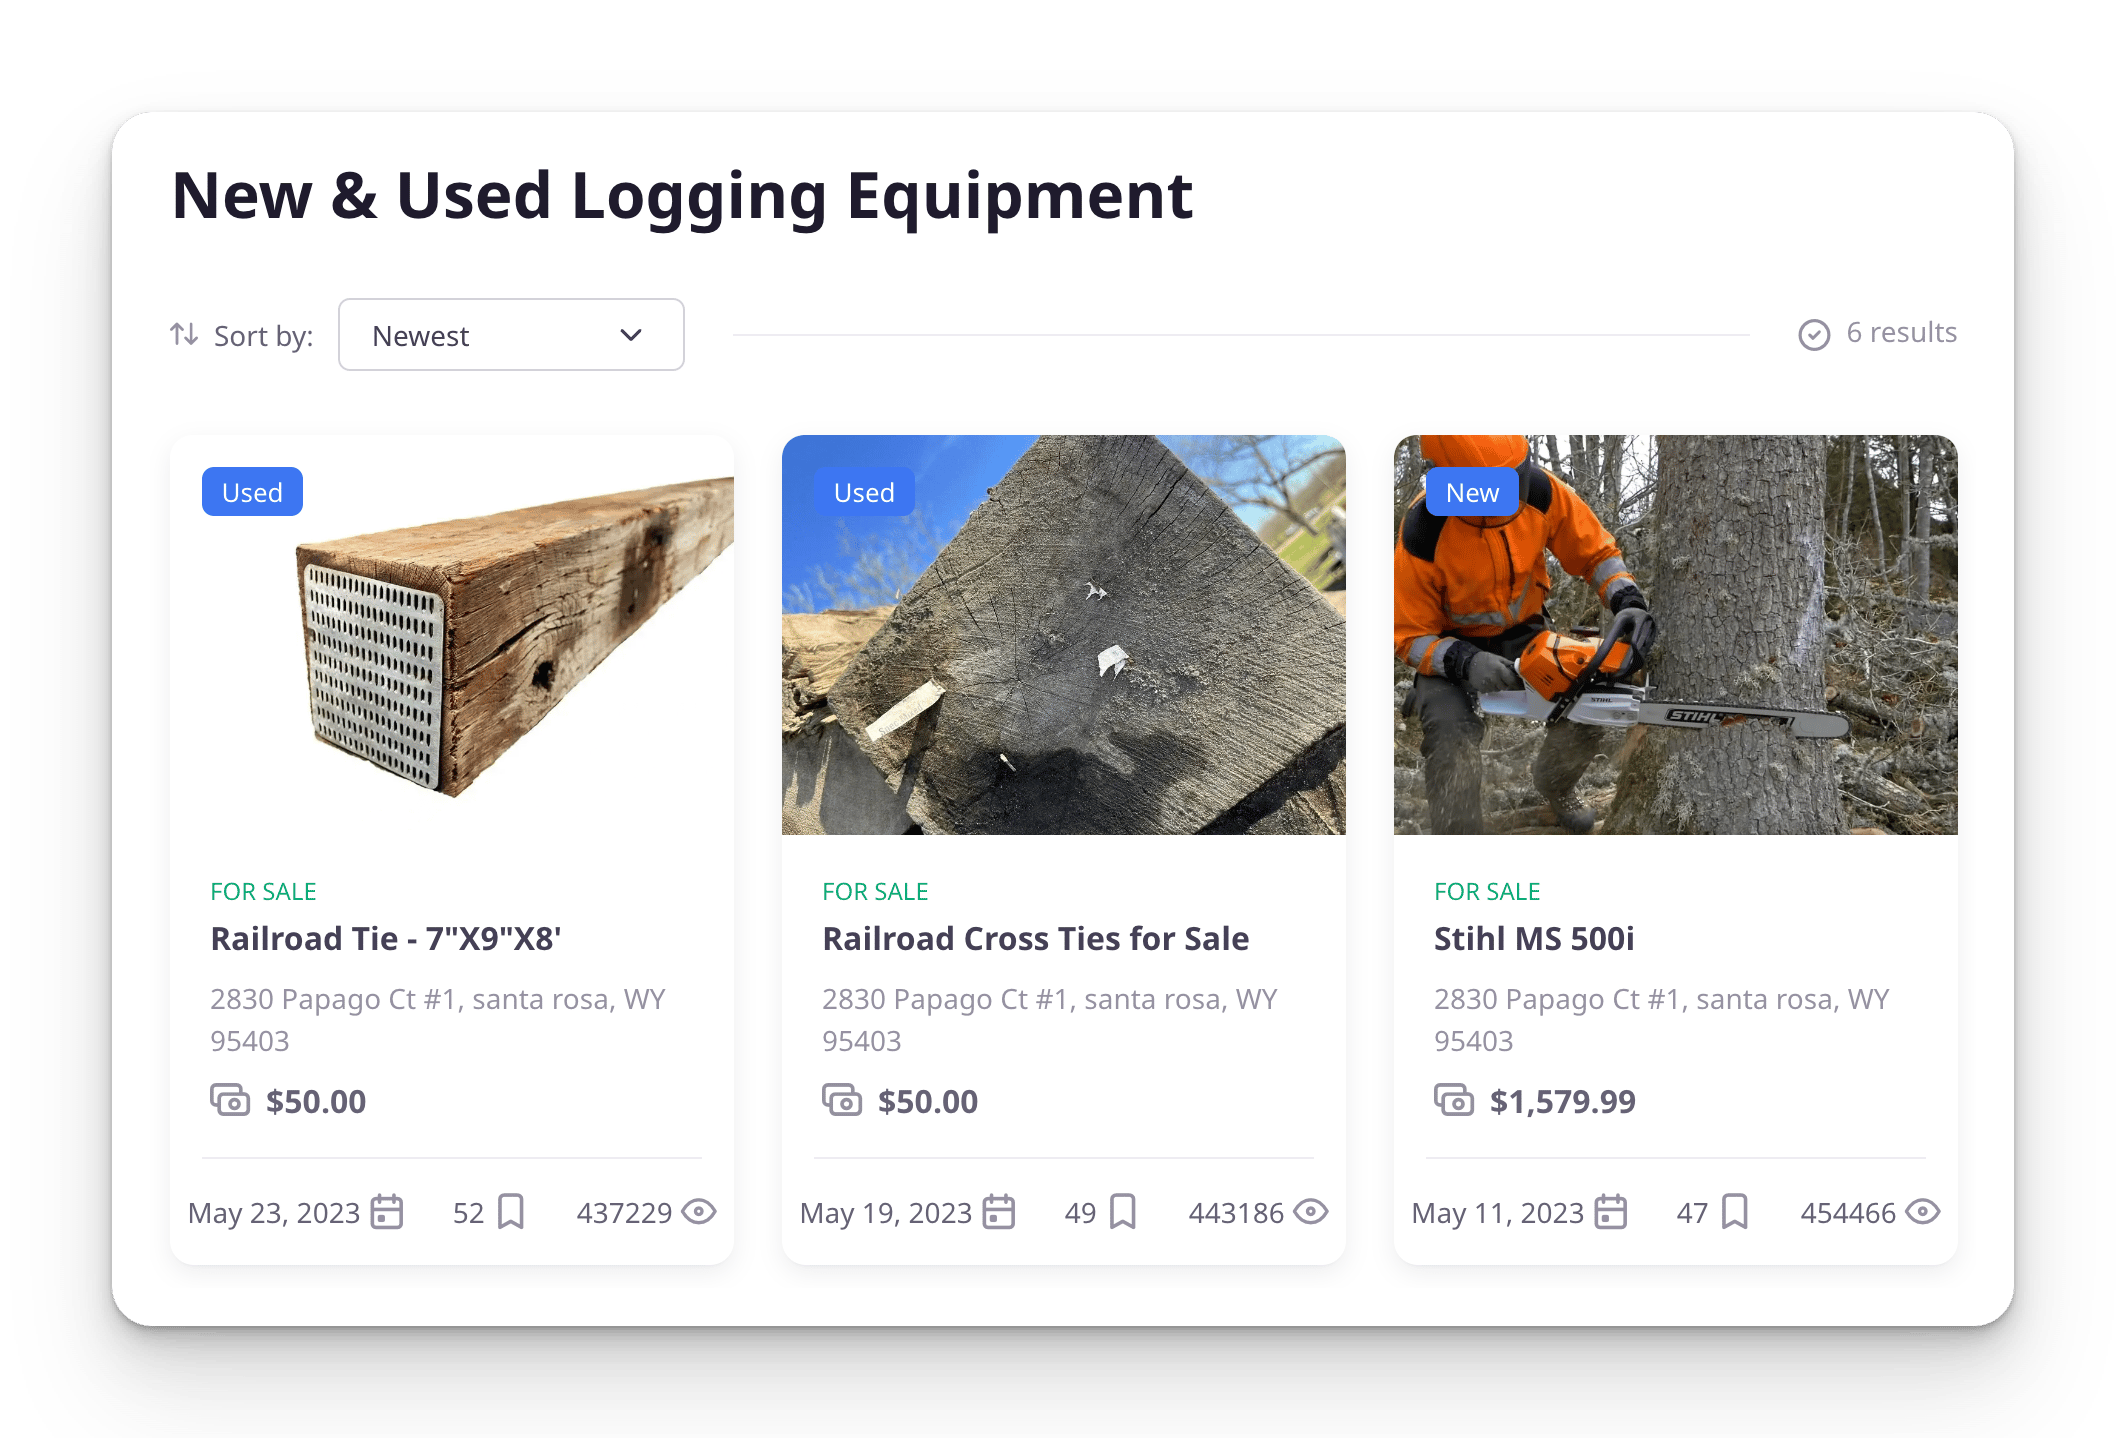Open the Newest sort dropdown
2126x1438 pixels.
click(x=511, y=335)
